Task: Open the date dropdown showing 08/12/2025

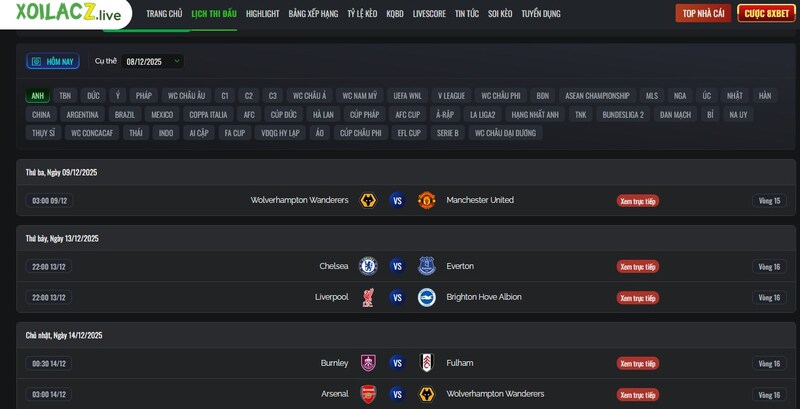Action: 153,61
